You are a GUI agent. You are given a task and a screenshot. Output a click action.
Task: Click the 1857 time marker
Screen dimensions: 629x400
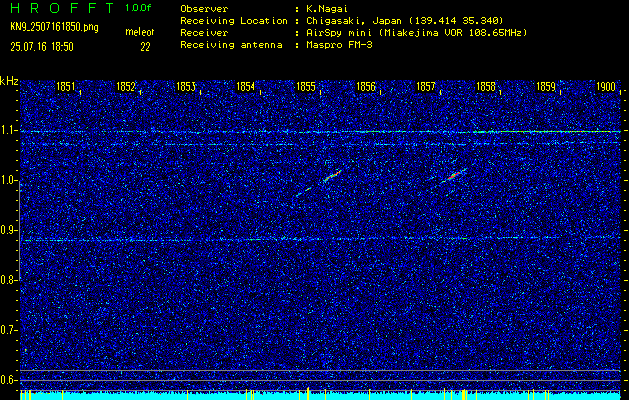(x=426, y=87)
